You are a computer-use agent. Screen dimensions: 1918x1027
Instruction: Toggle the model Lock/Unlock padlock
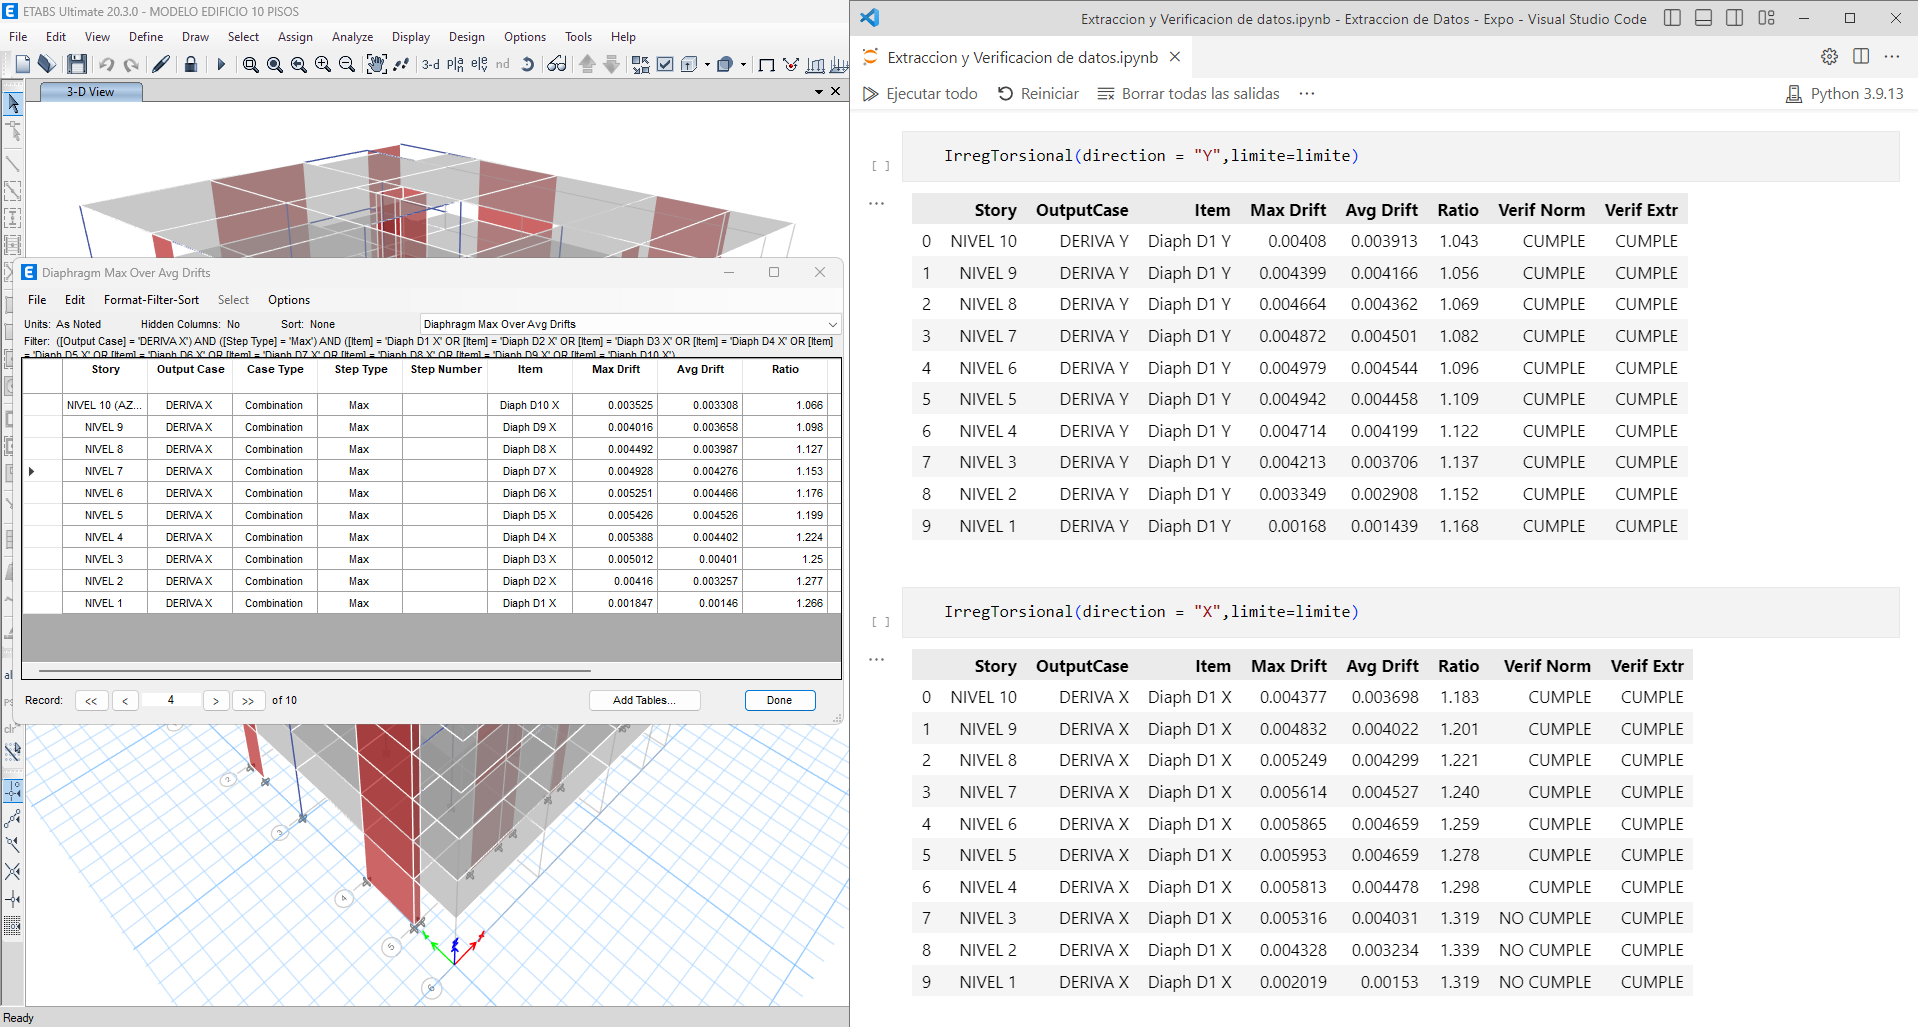[191, 64]
